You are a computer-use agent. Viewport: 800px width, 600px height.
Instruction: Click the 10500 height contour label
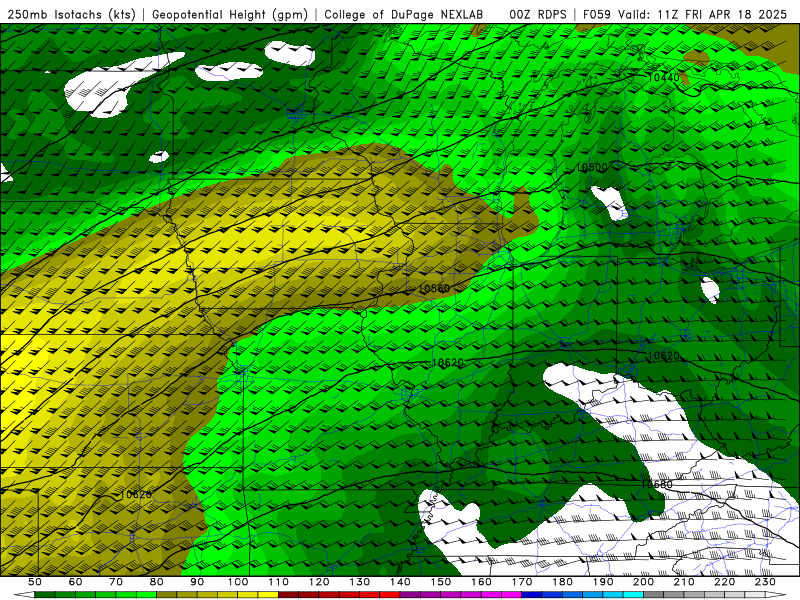(x=592, y=167)
